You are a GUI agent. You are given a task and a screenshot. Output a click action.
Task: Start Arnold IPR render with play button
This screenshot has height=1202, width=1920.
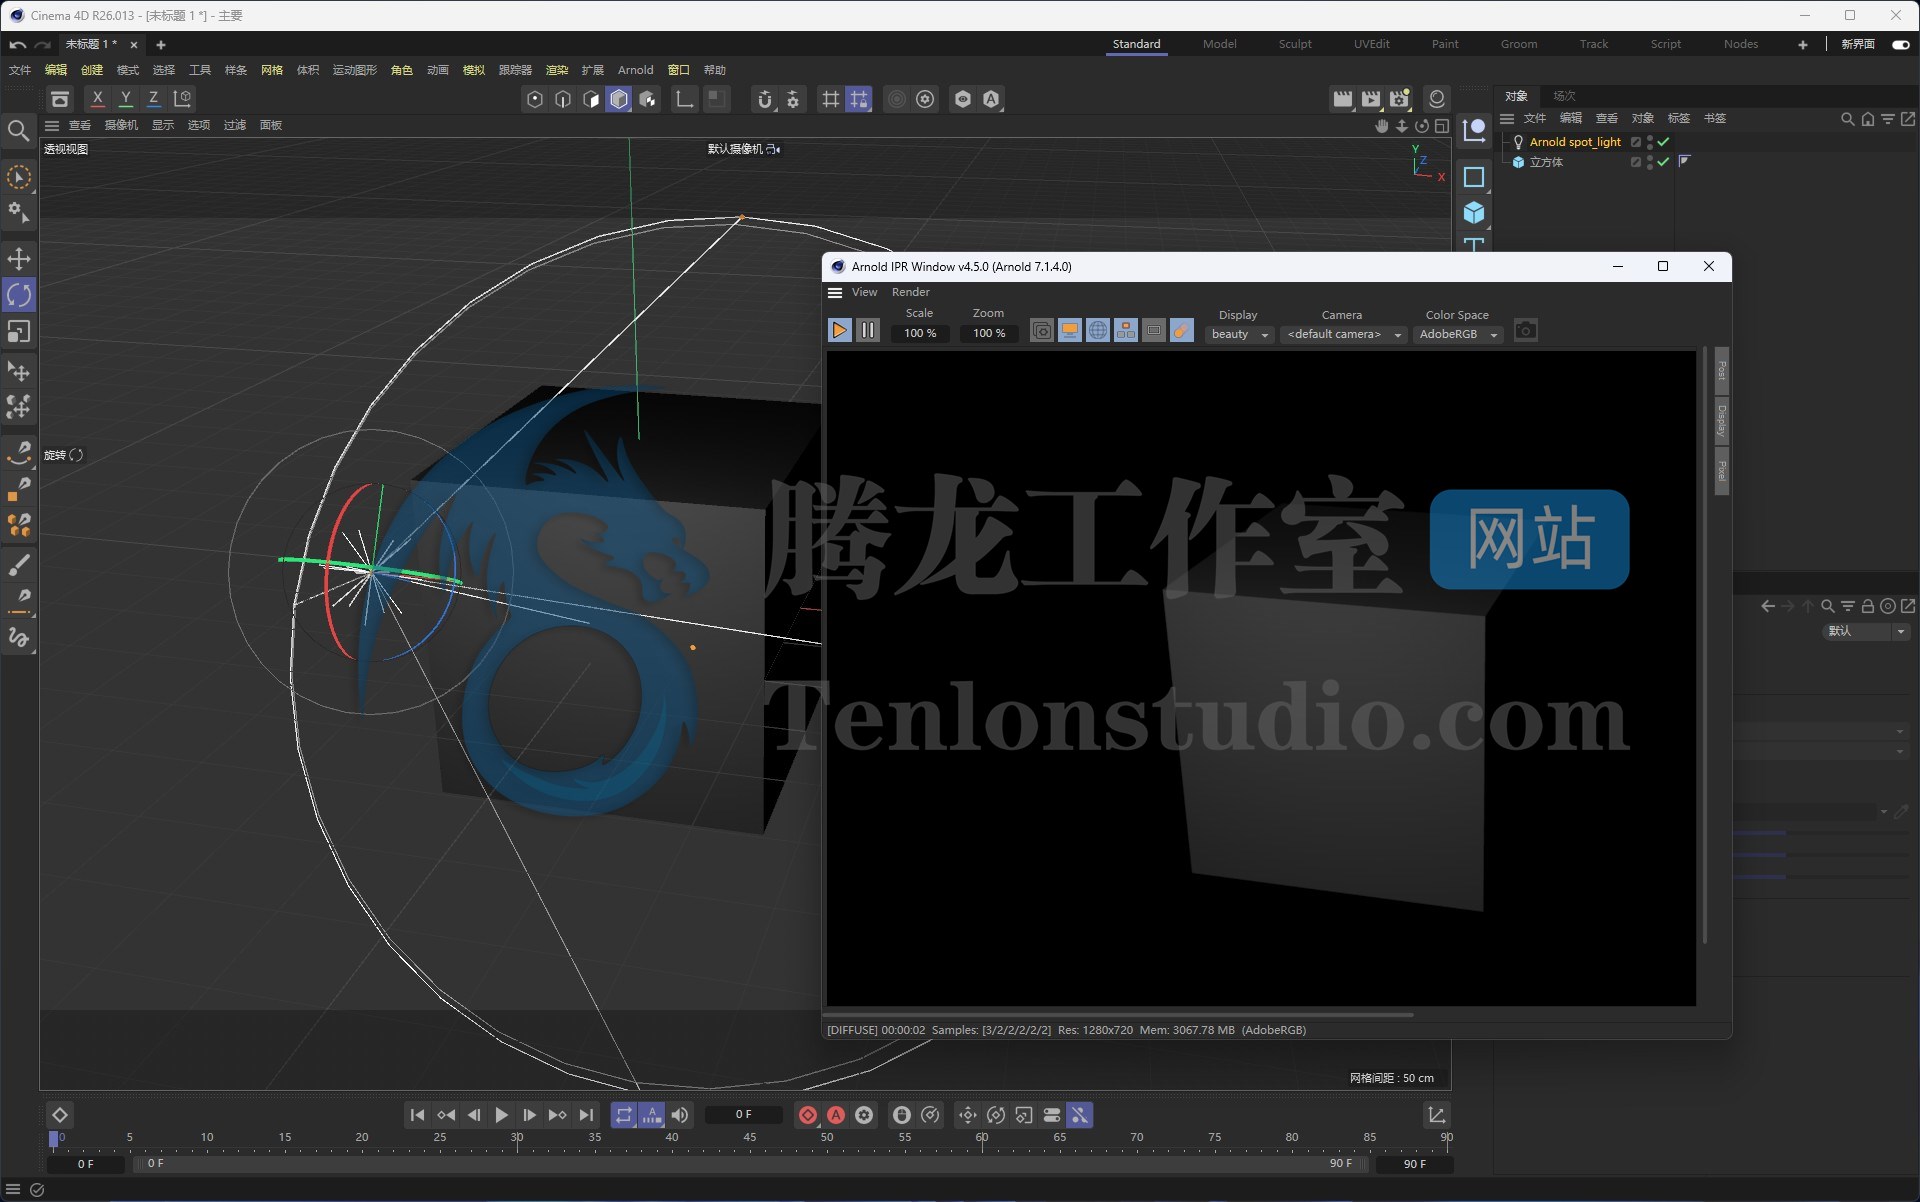[x=840, y=330]
